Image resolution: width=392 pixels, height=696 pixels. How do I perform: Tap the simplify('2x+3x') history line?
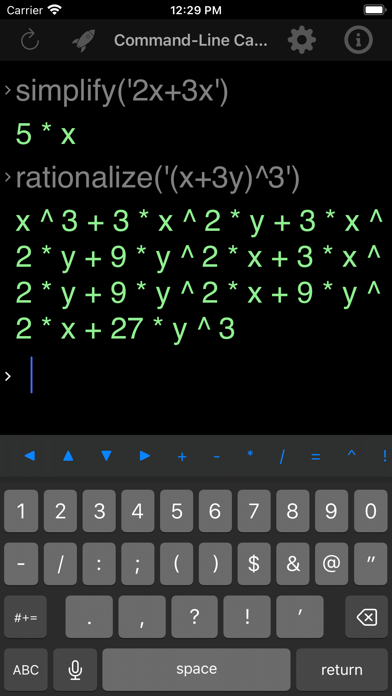(122, 92)
